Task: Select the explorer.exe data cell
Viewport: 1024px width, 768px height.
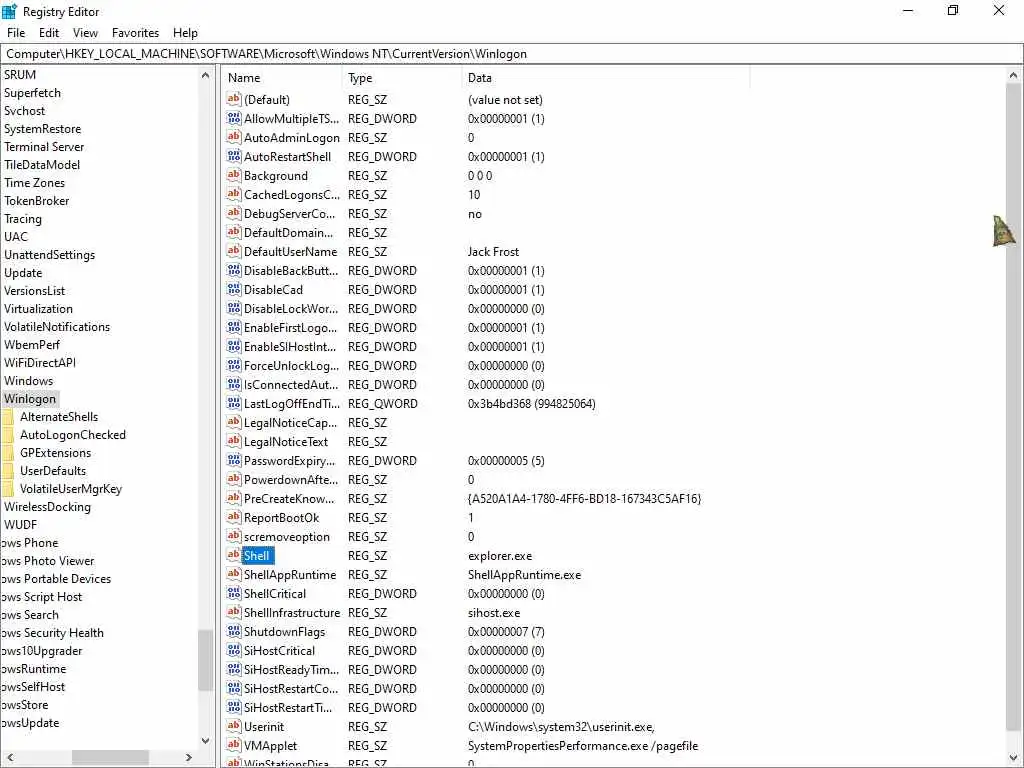Action: coord(500,556)
